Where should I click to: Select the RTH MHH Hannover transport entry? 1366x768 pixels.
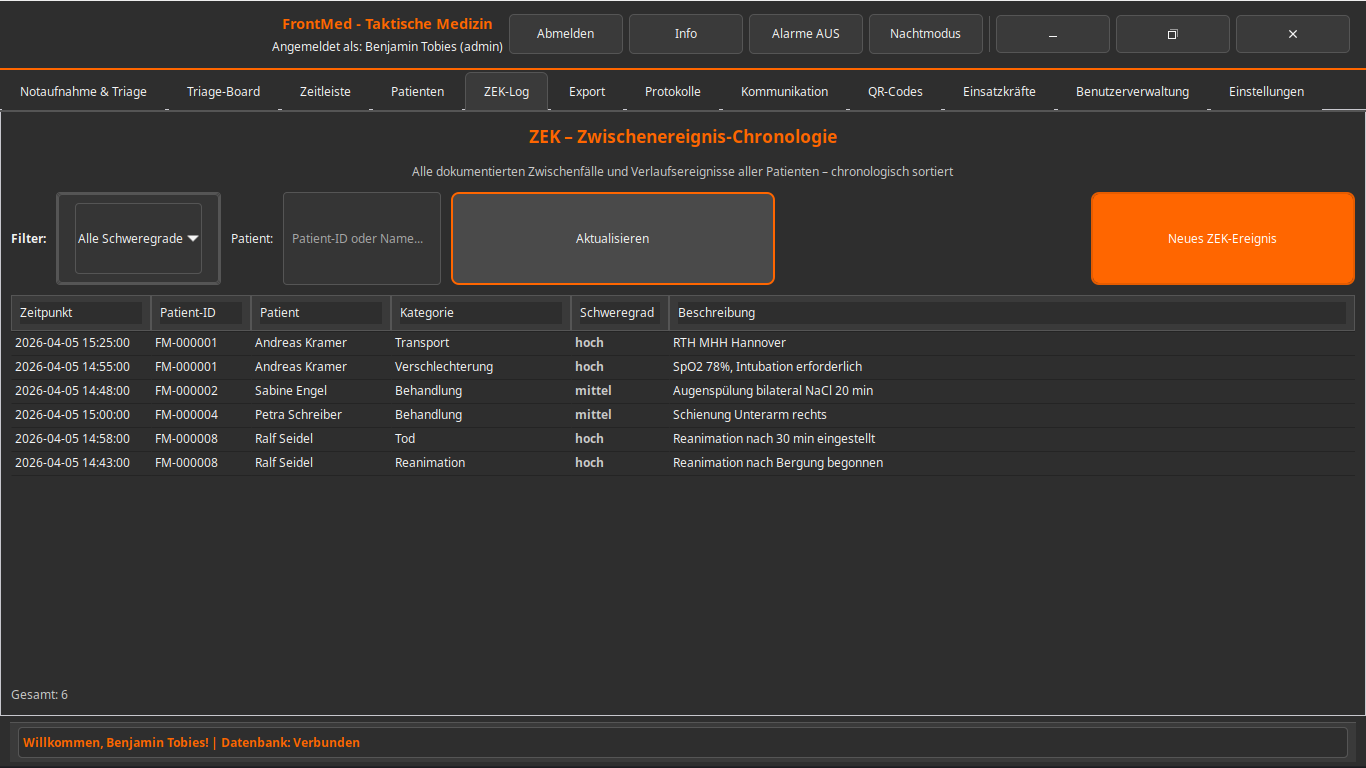pyautogui.click(x=728, y=343)
